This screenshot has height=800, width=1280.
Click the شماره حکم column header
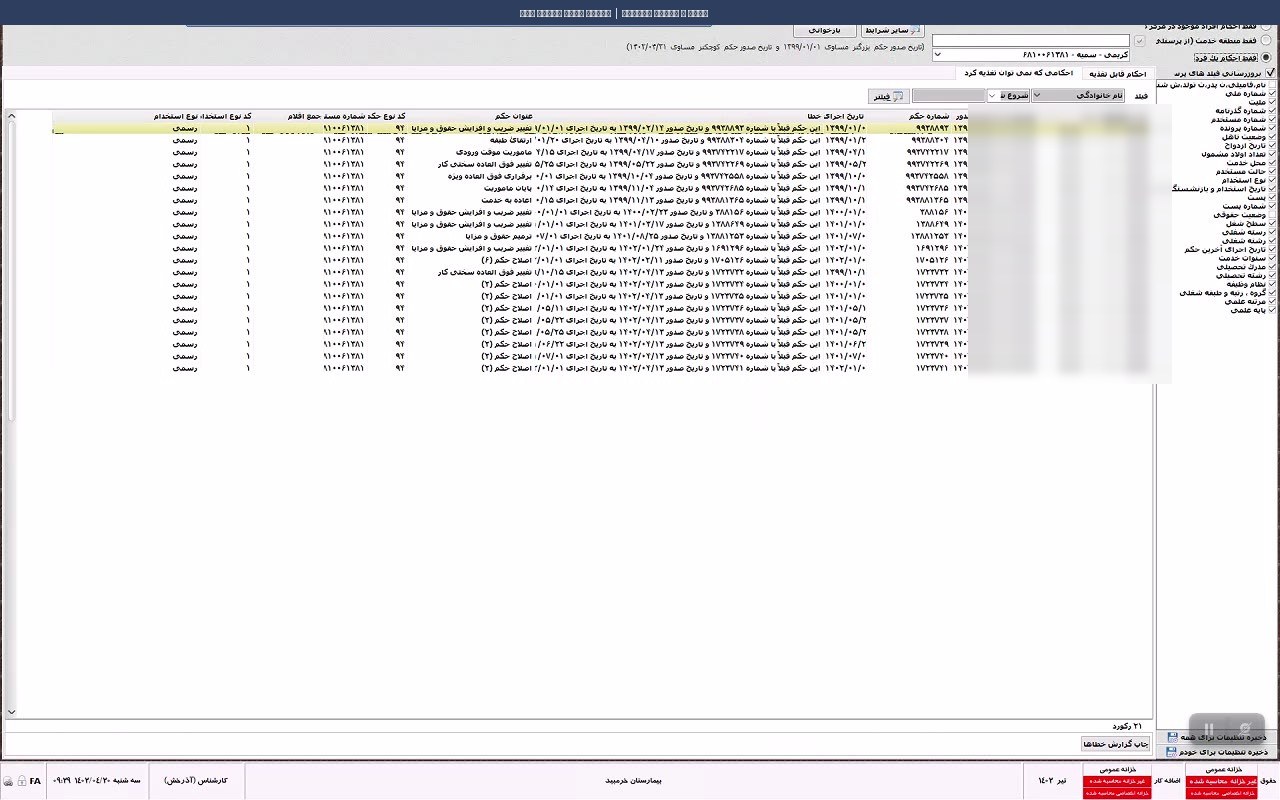coord(930,116)
